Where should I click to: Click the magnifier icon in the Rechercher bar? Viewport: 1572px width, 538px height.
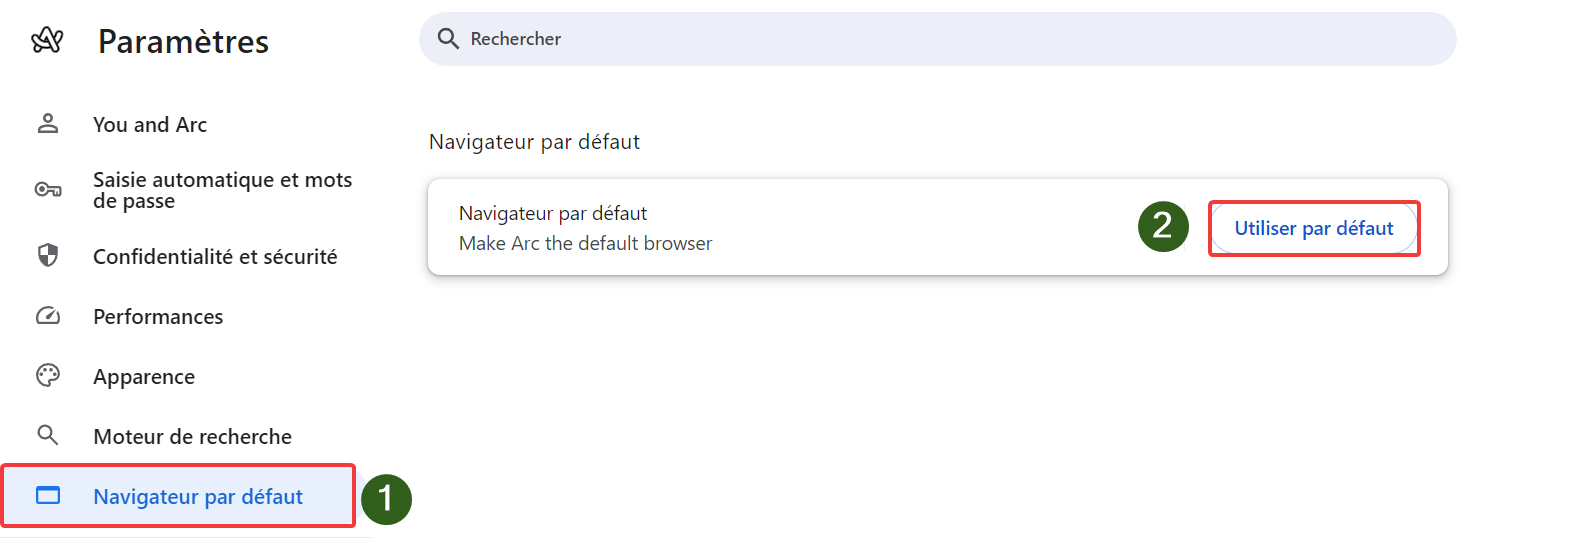[448, 39]
